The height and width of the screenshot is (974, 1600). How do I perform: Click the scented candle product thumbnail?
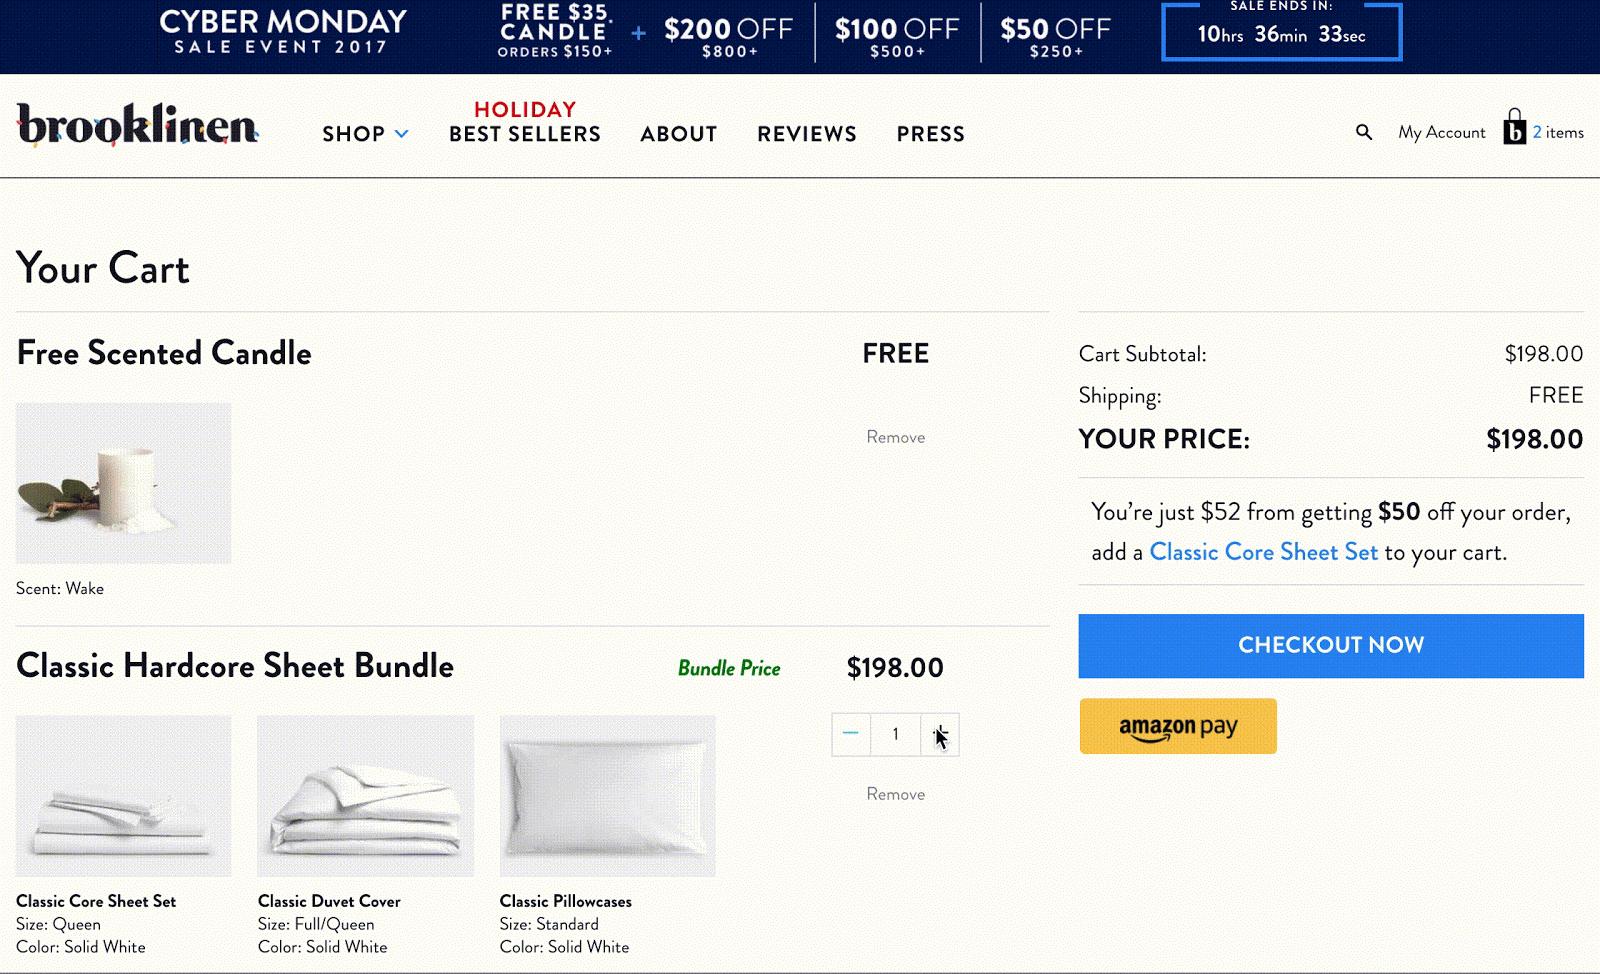tap(122, 483)
